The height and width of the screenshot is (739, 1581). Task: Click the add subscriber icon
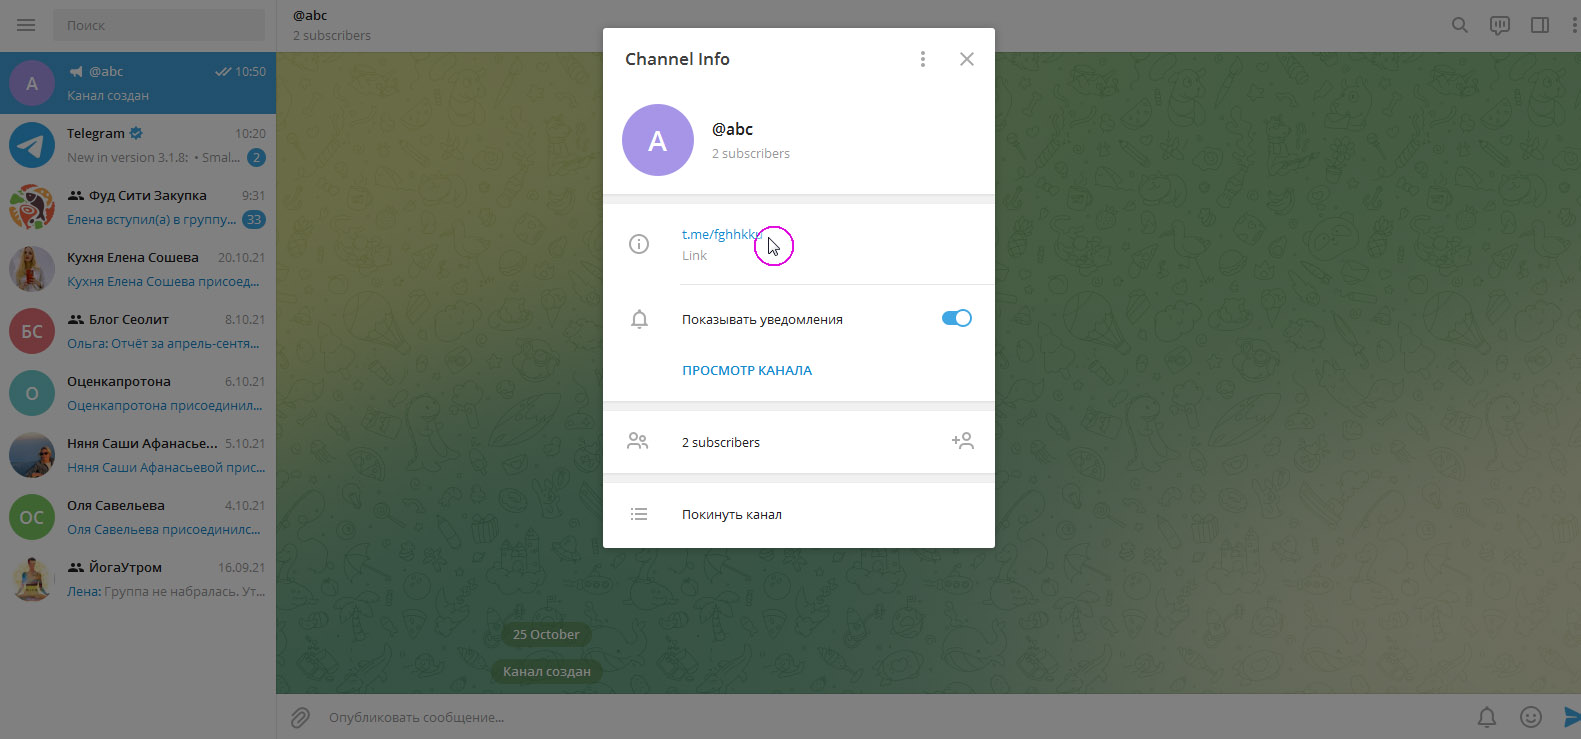[962, 441]
